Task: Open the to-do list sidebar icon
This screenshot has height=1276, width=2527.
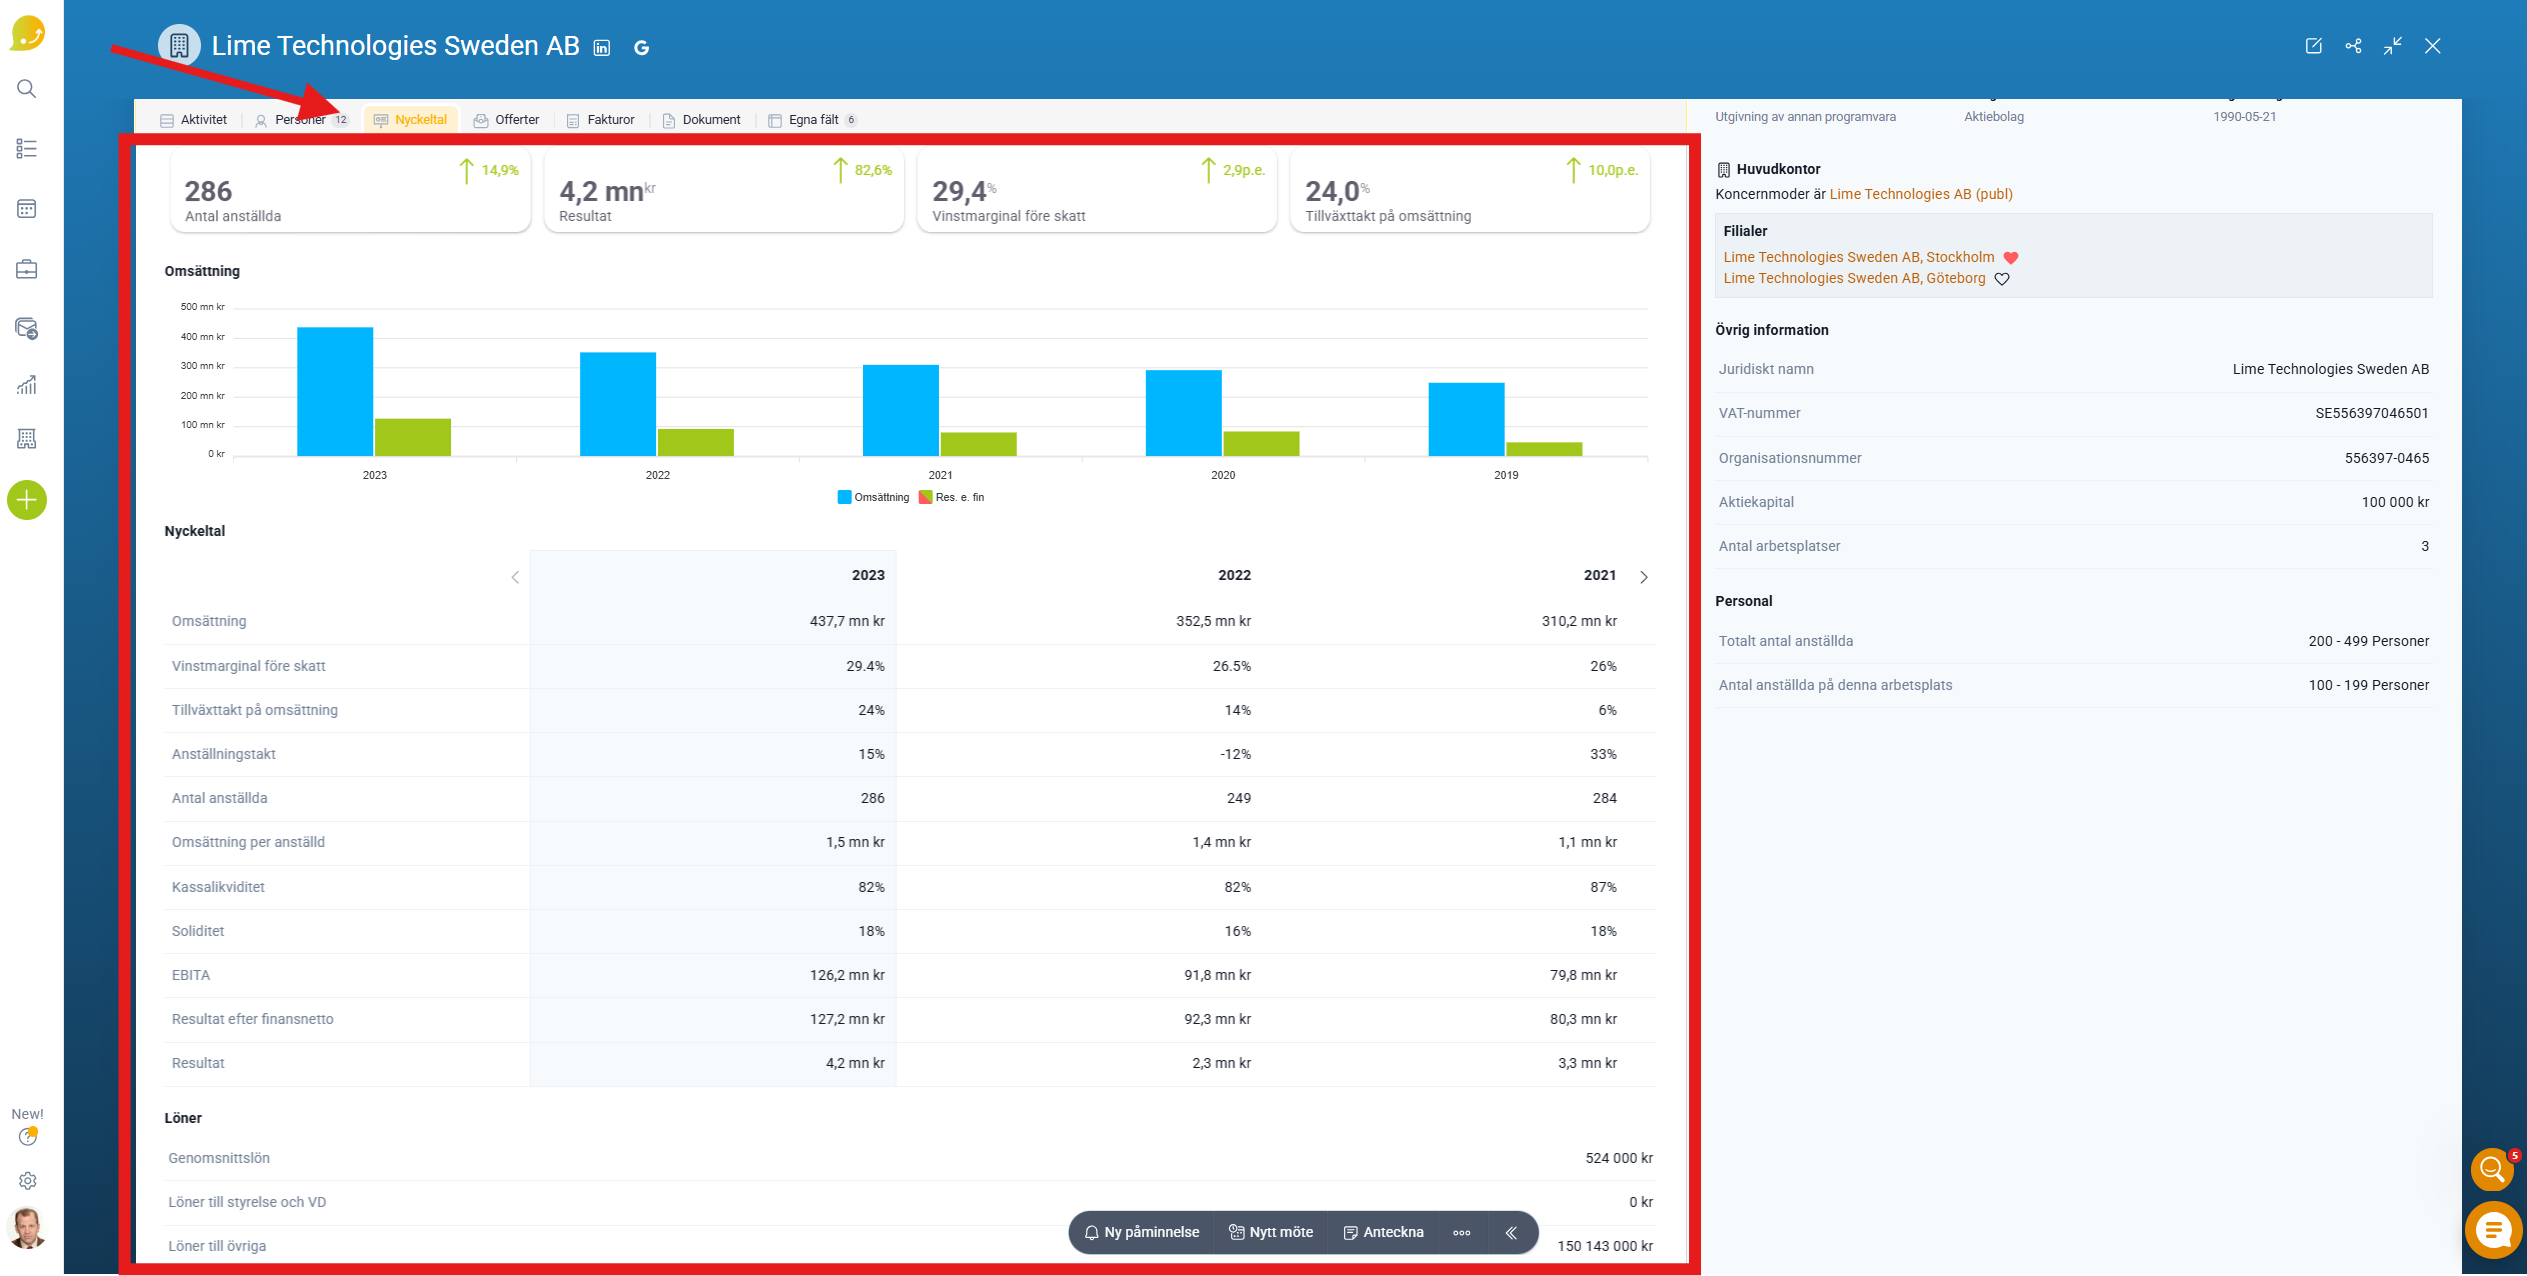Action: pyautogui.click(x=27, y=149)
